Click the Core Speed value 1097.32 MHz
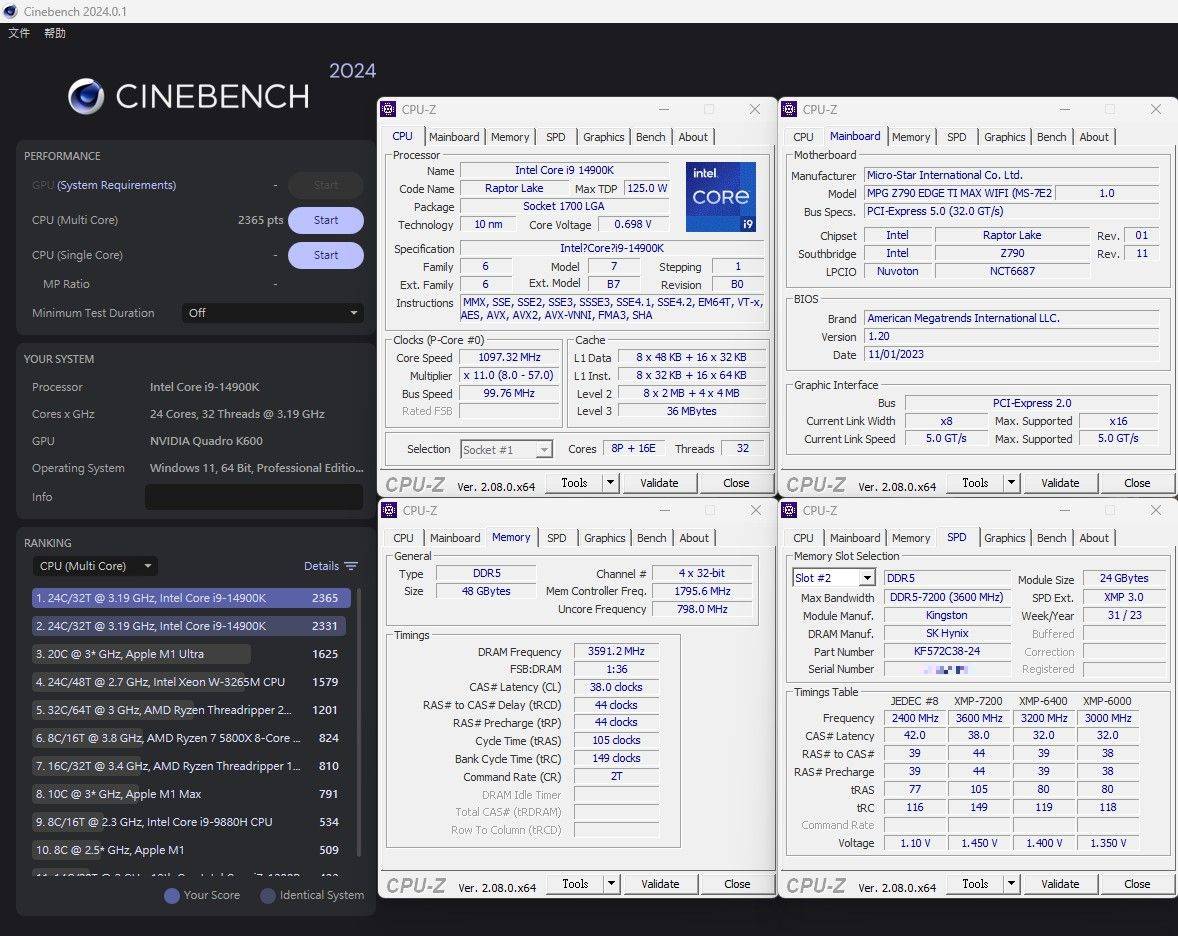The width and height of the screenshot is (1178, 936). [509, 358]
